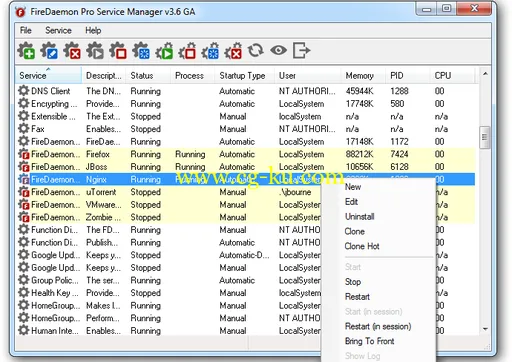Click the 88212K memory value
This screenshot has height=362, width=512.
[360, 154]
